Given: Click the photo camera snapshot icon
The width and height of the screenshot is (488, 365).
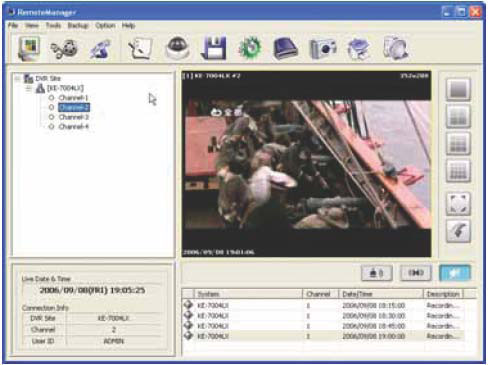Looking at the screenshot, I should (323, 49).
